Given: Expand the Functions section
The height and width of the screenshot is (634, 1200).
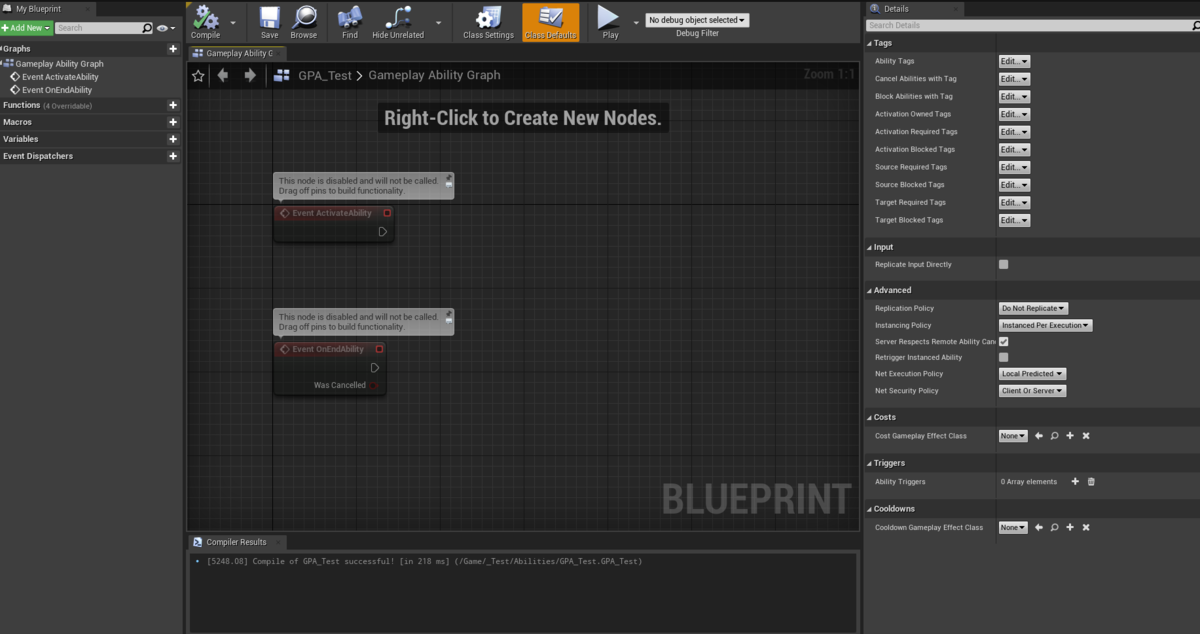Looking at the screenshot, I should 21,105.
